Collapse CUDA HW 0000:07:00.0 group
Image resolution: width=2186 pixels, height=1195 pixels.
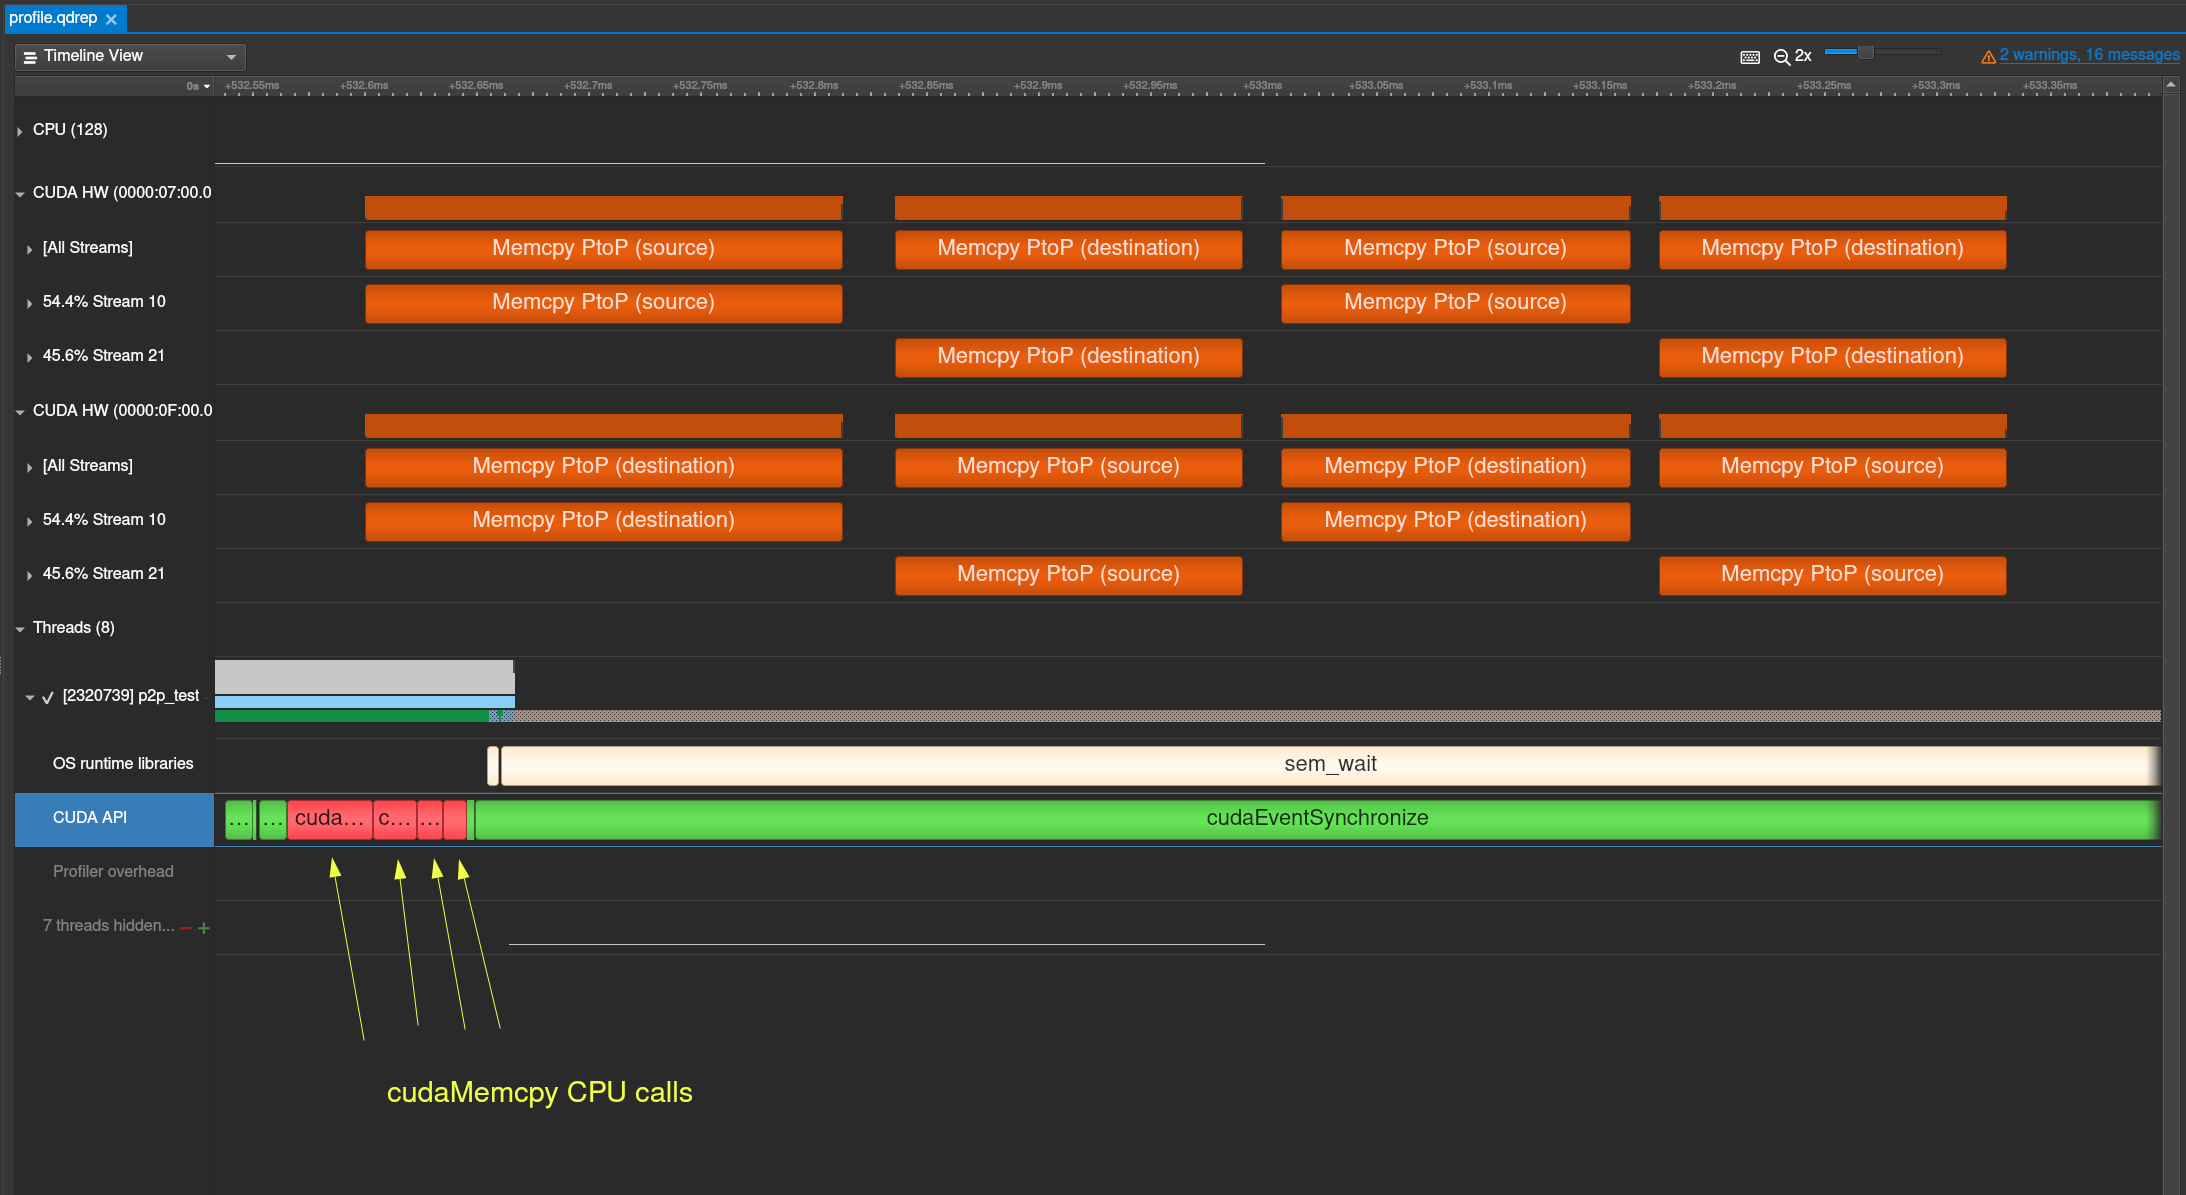pos(20,194)
